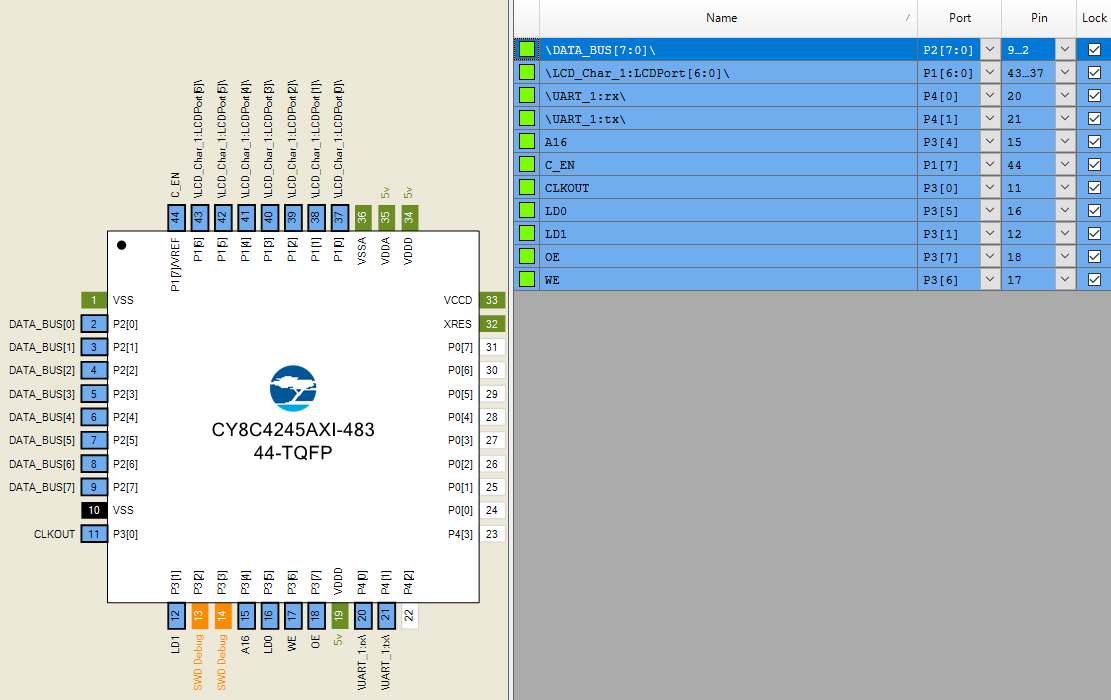Toggle Lock checkbox for \UART_1:rx\
Image resolution: width=1111 pixels, height=700 pixels.
tap(1094, 96)
